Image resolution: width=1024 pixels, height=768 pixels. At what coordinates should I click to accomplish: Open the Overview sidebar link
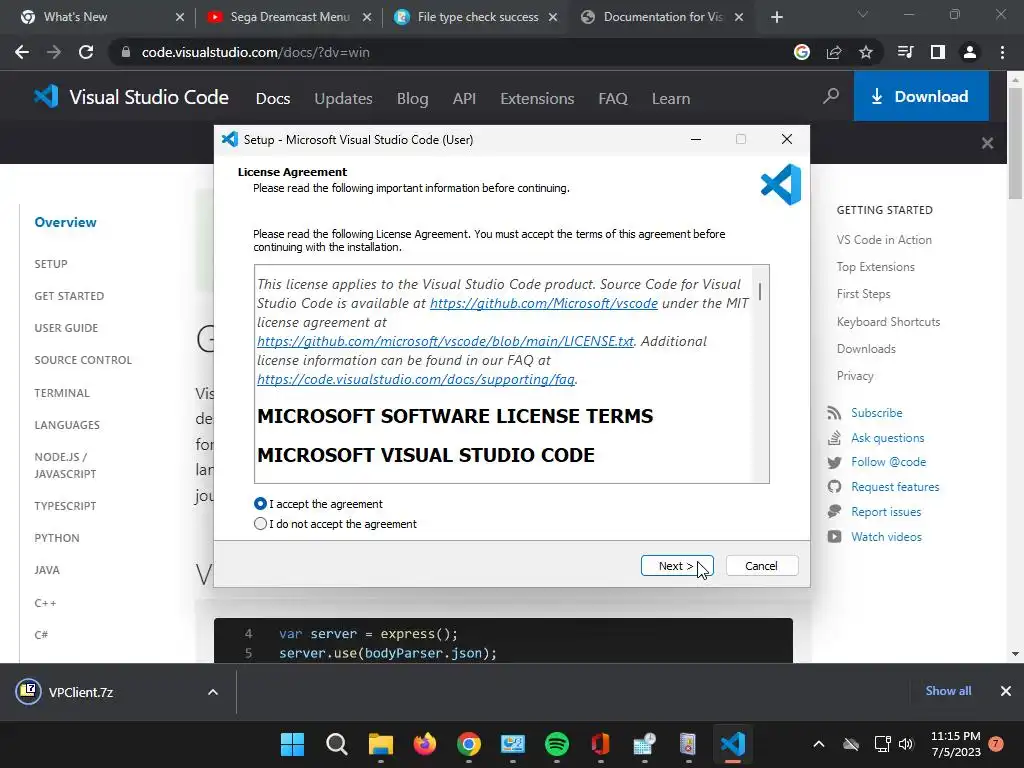65,222
